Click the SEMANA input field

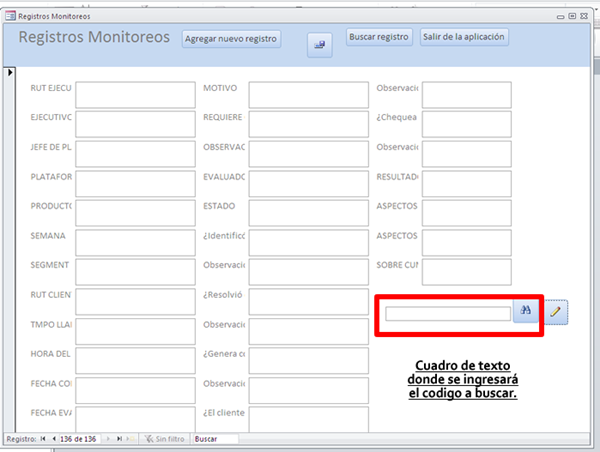tap(135, 242)
